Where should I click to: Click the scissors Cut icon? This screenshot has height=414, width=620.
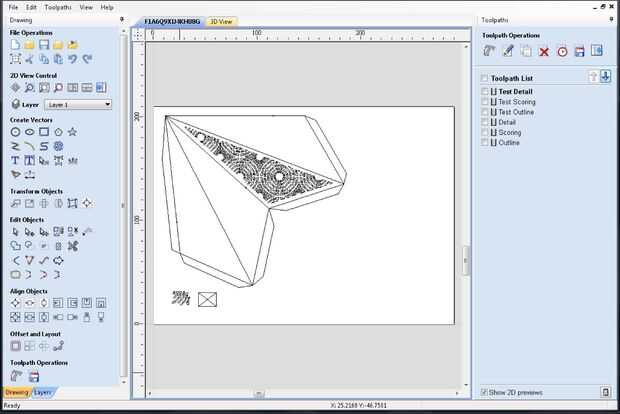(30, 59)
